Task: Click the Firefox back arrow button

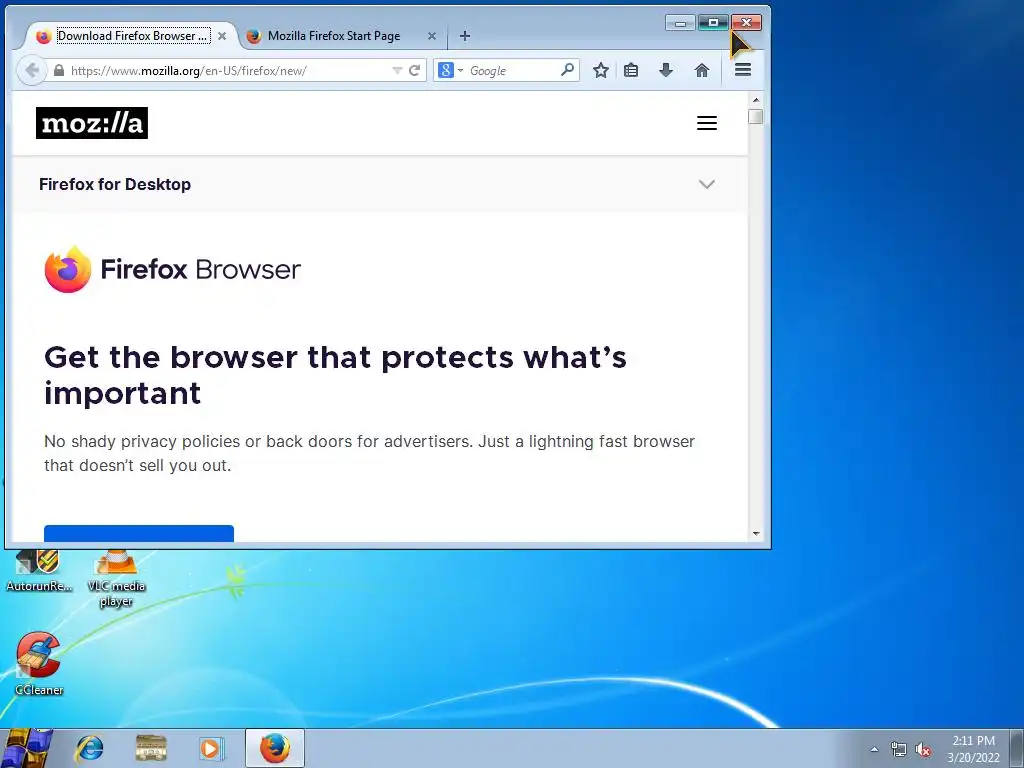Action: click(31, 71)
